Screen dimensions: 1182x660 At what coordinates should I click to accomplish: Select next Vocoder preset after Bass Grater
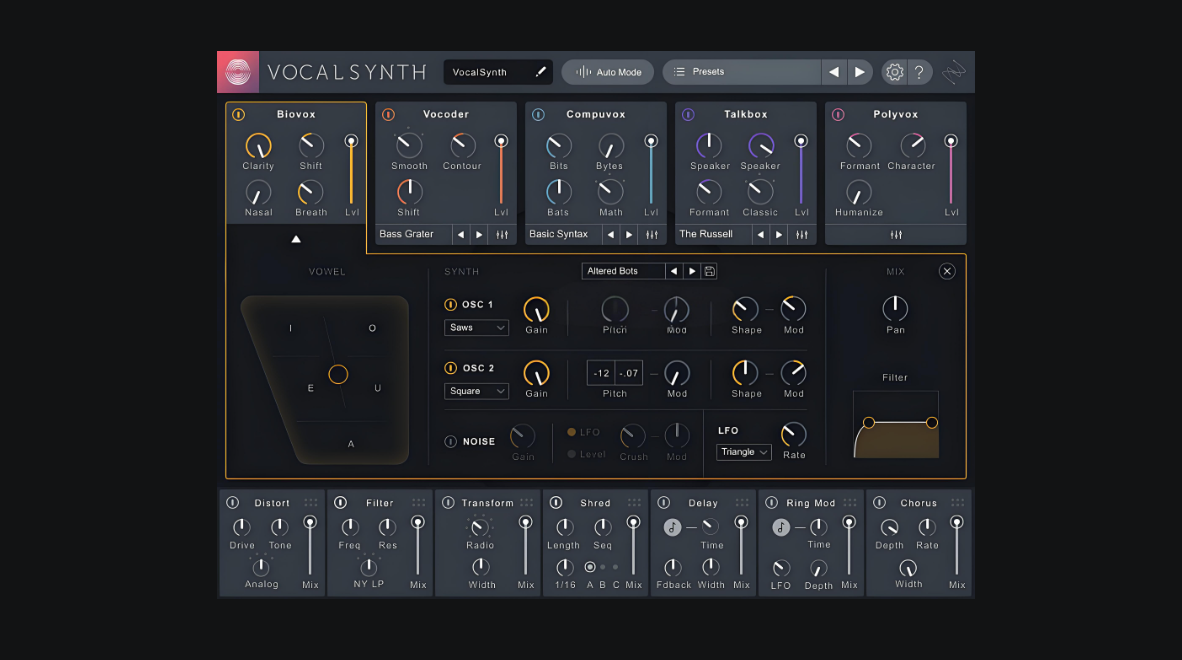(x=479, y=234)
